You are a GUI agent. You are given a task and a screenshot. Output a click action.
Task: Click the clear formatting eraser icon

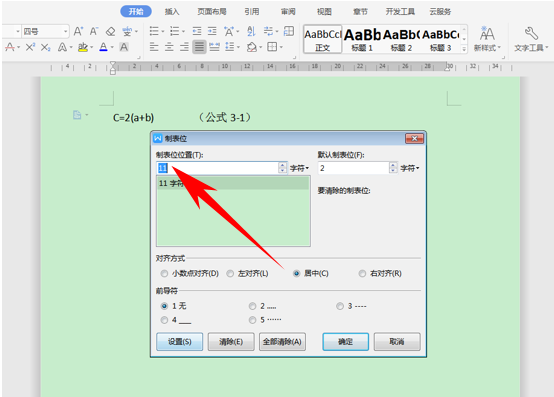point(111,31)
